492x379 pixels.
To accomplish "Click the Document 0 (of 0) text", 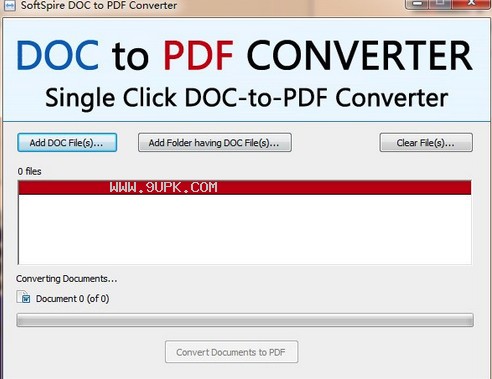I will click(72, 299).
